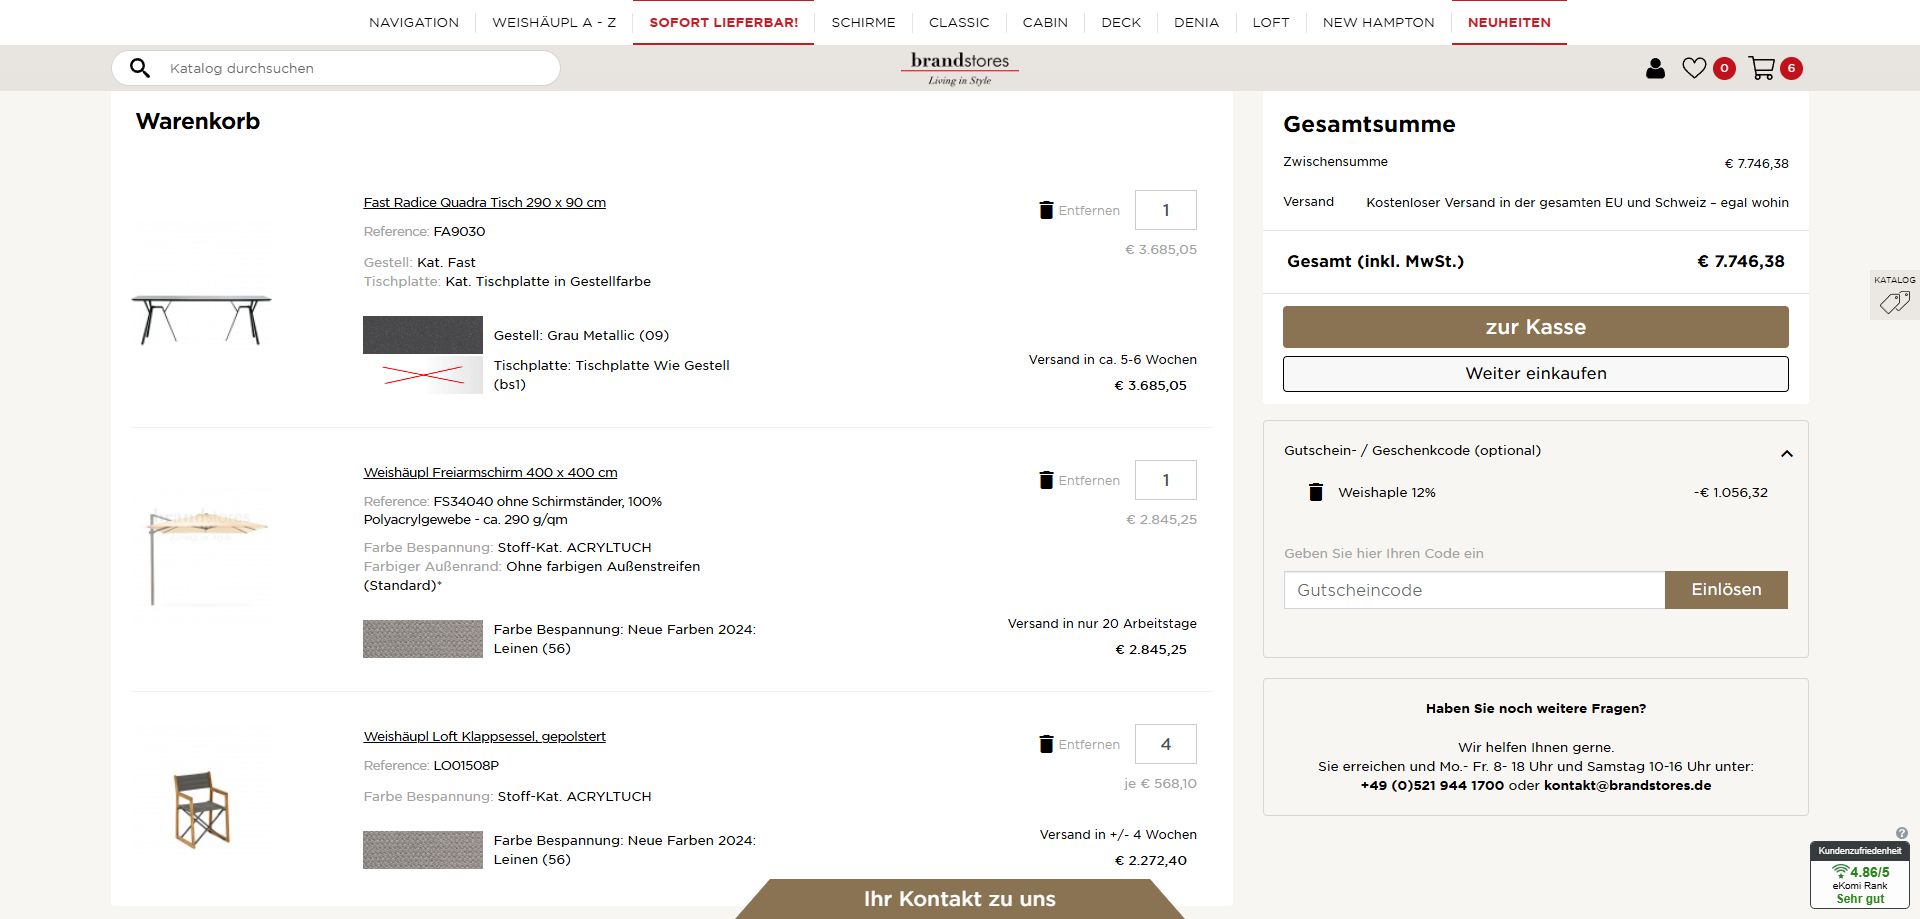Open the NEW HAMPTON menu

pos(1378,22)
